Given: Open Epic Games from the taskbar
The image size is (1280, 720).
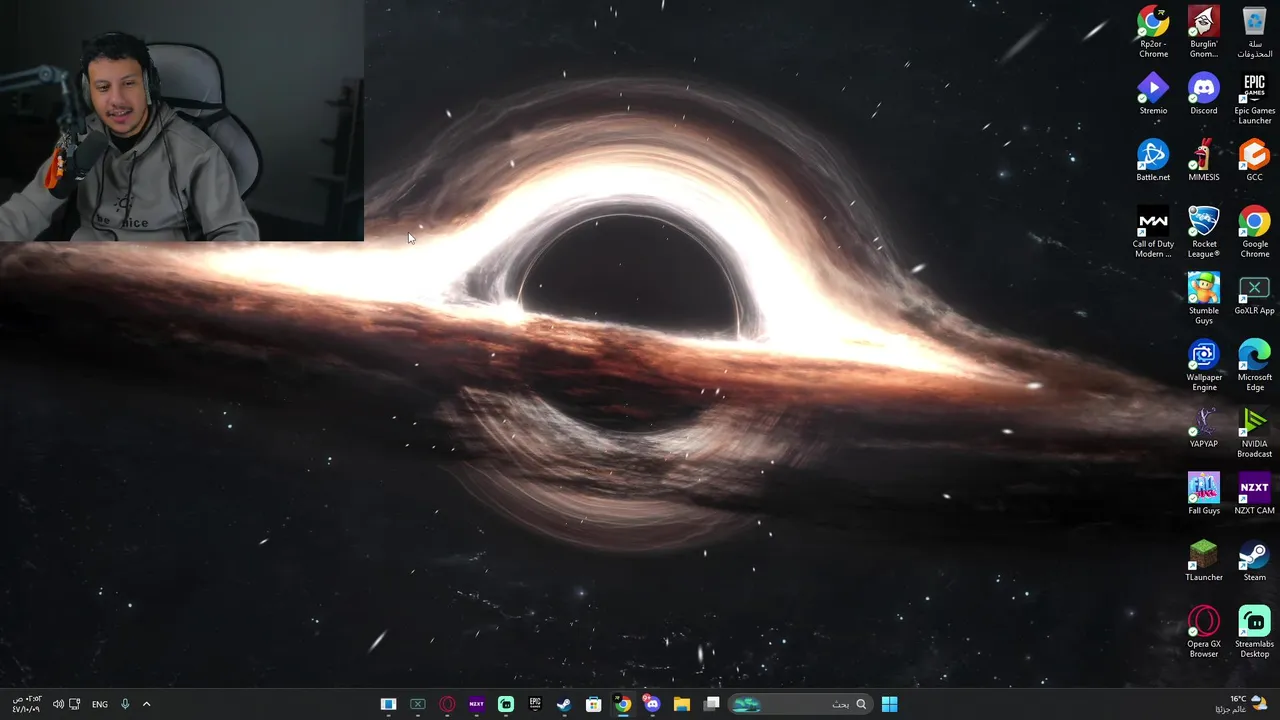Looking at the screenshot, I should tap(535, 704).
